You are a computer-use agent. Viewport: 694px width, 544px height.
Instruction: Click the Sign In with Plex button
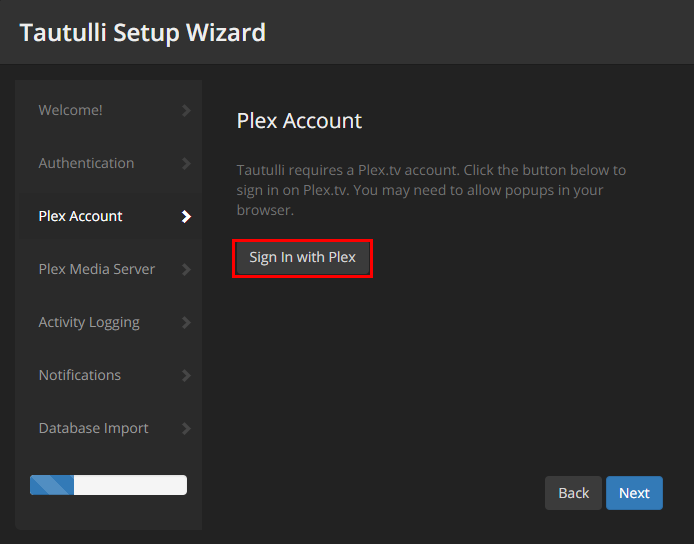(303, 257)
